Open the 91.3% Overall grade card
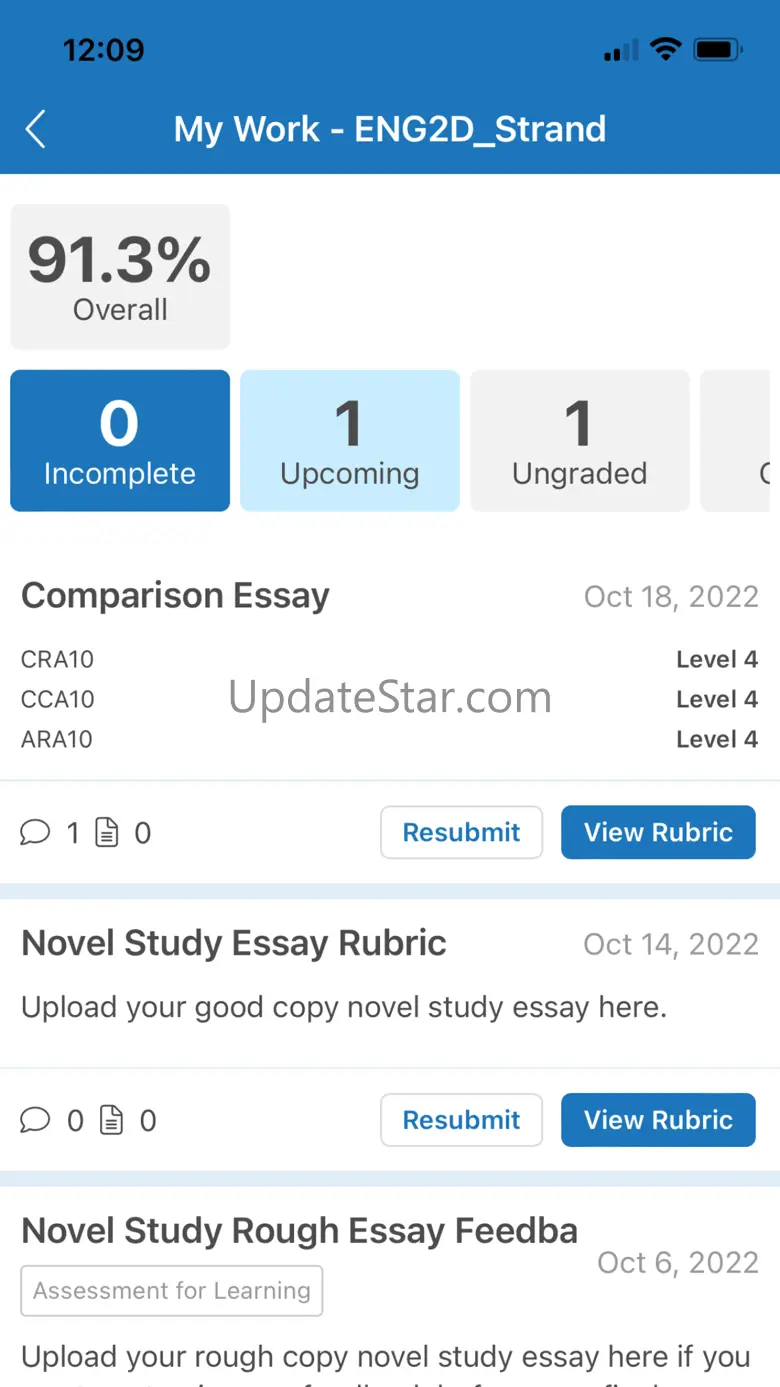This screenshot has height=1387, width=780. (x=120, y=277)
